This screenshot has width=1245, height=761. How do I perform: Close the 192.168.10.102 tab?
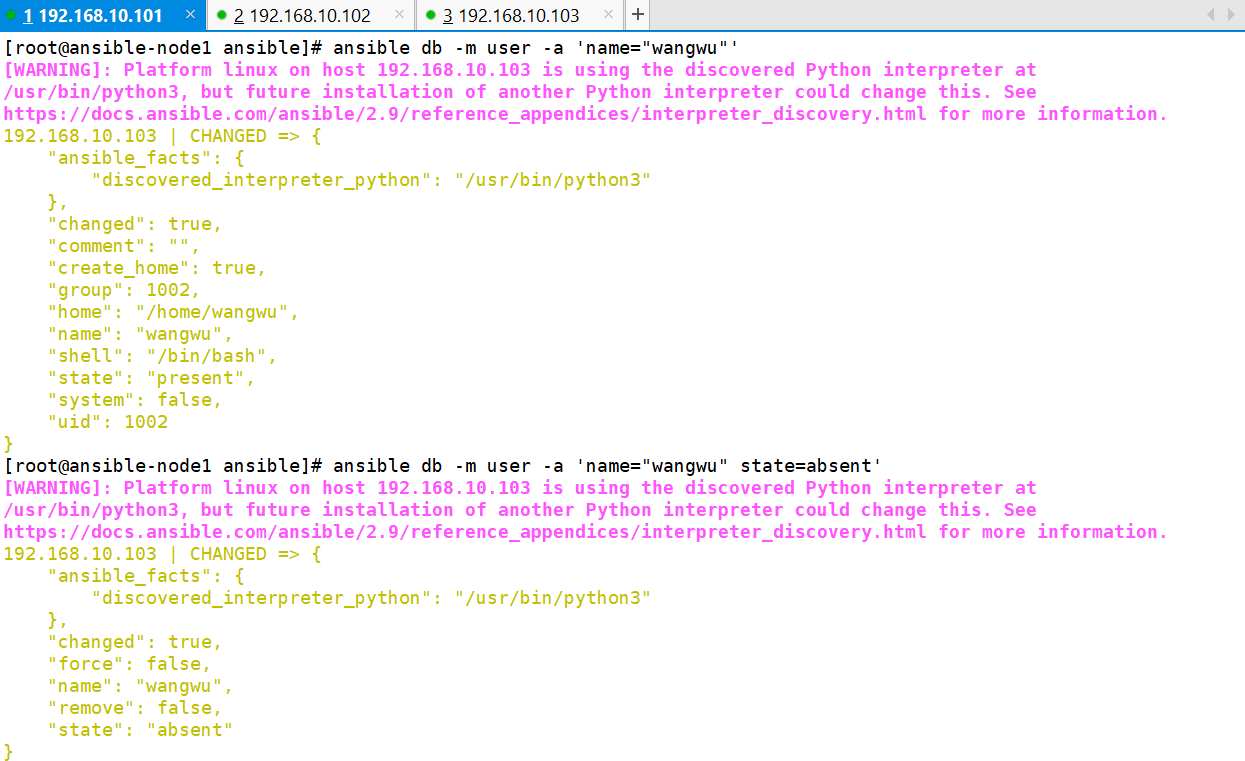coord(399,16)
